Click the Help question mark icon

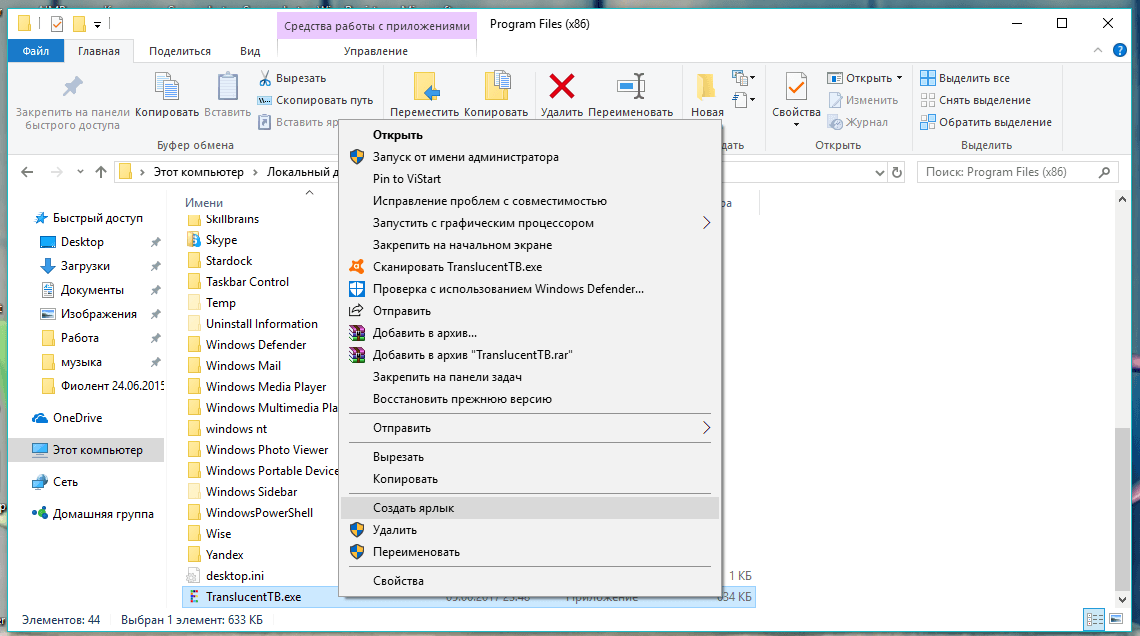1120,50
